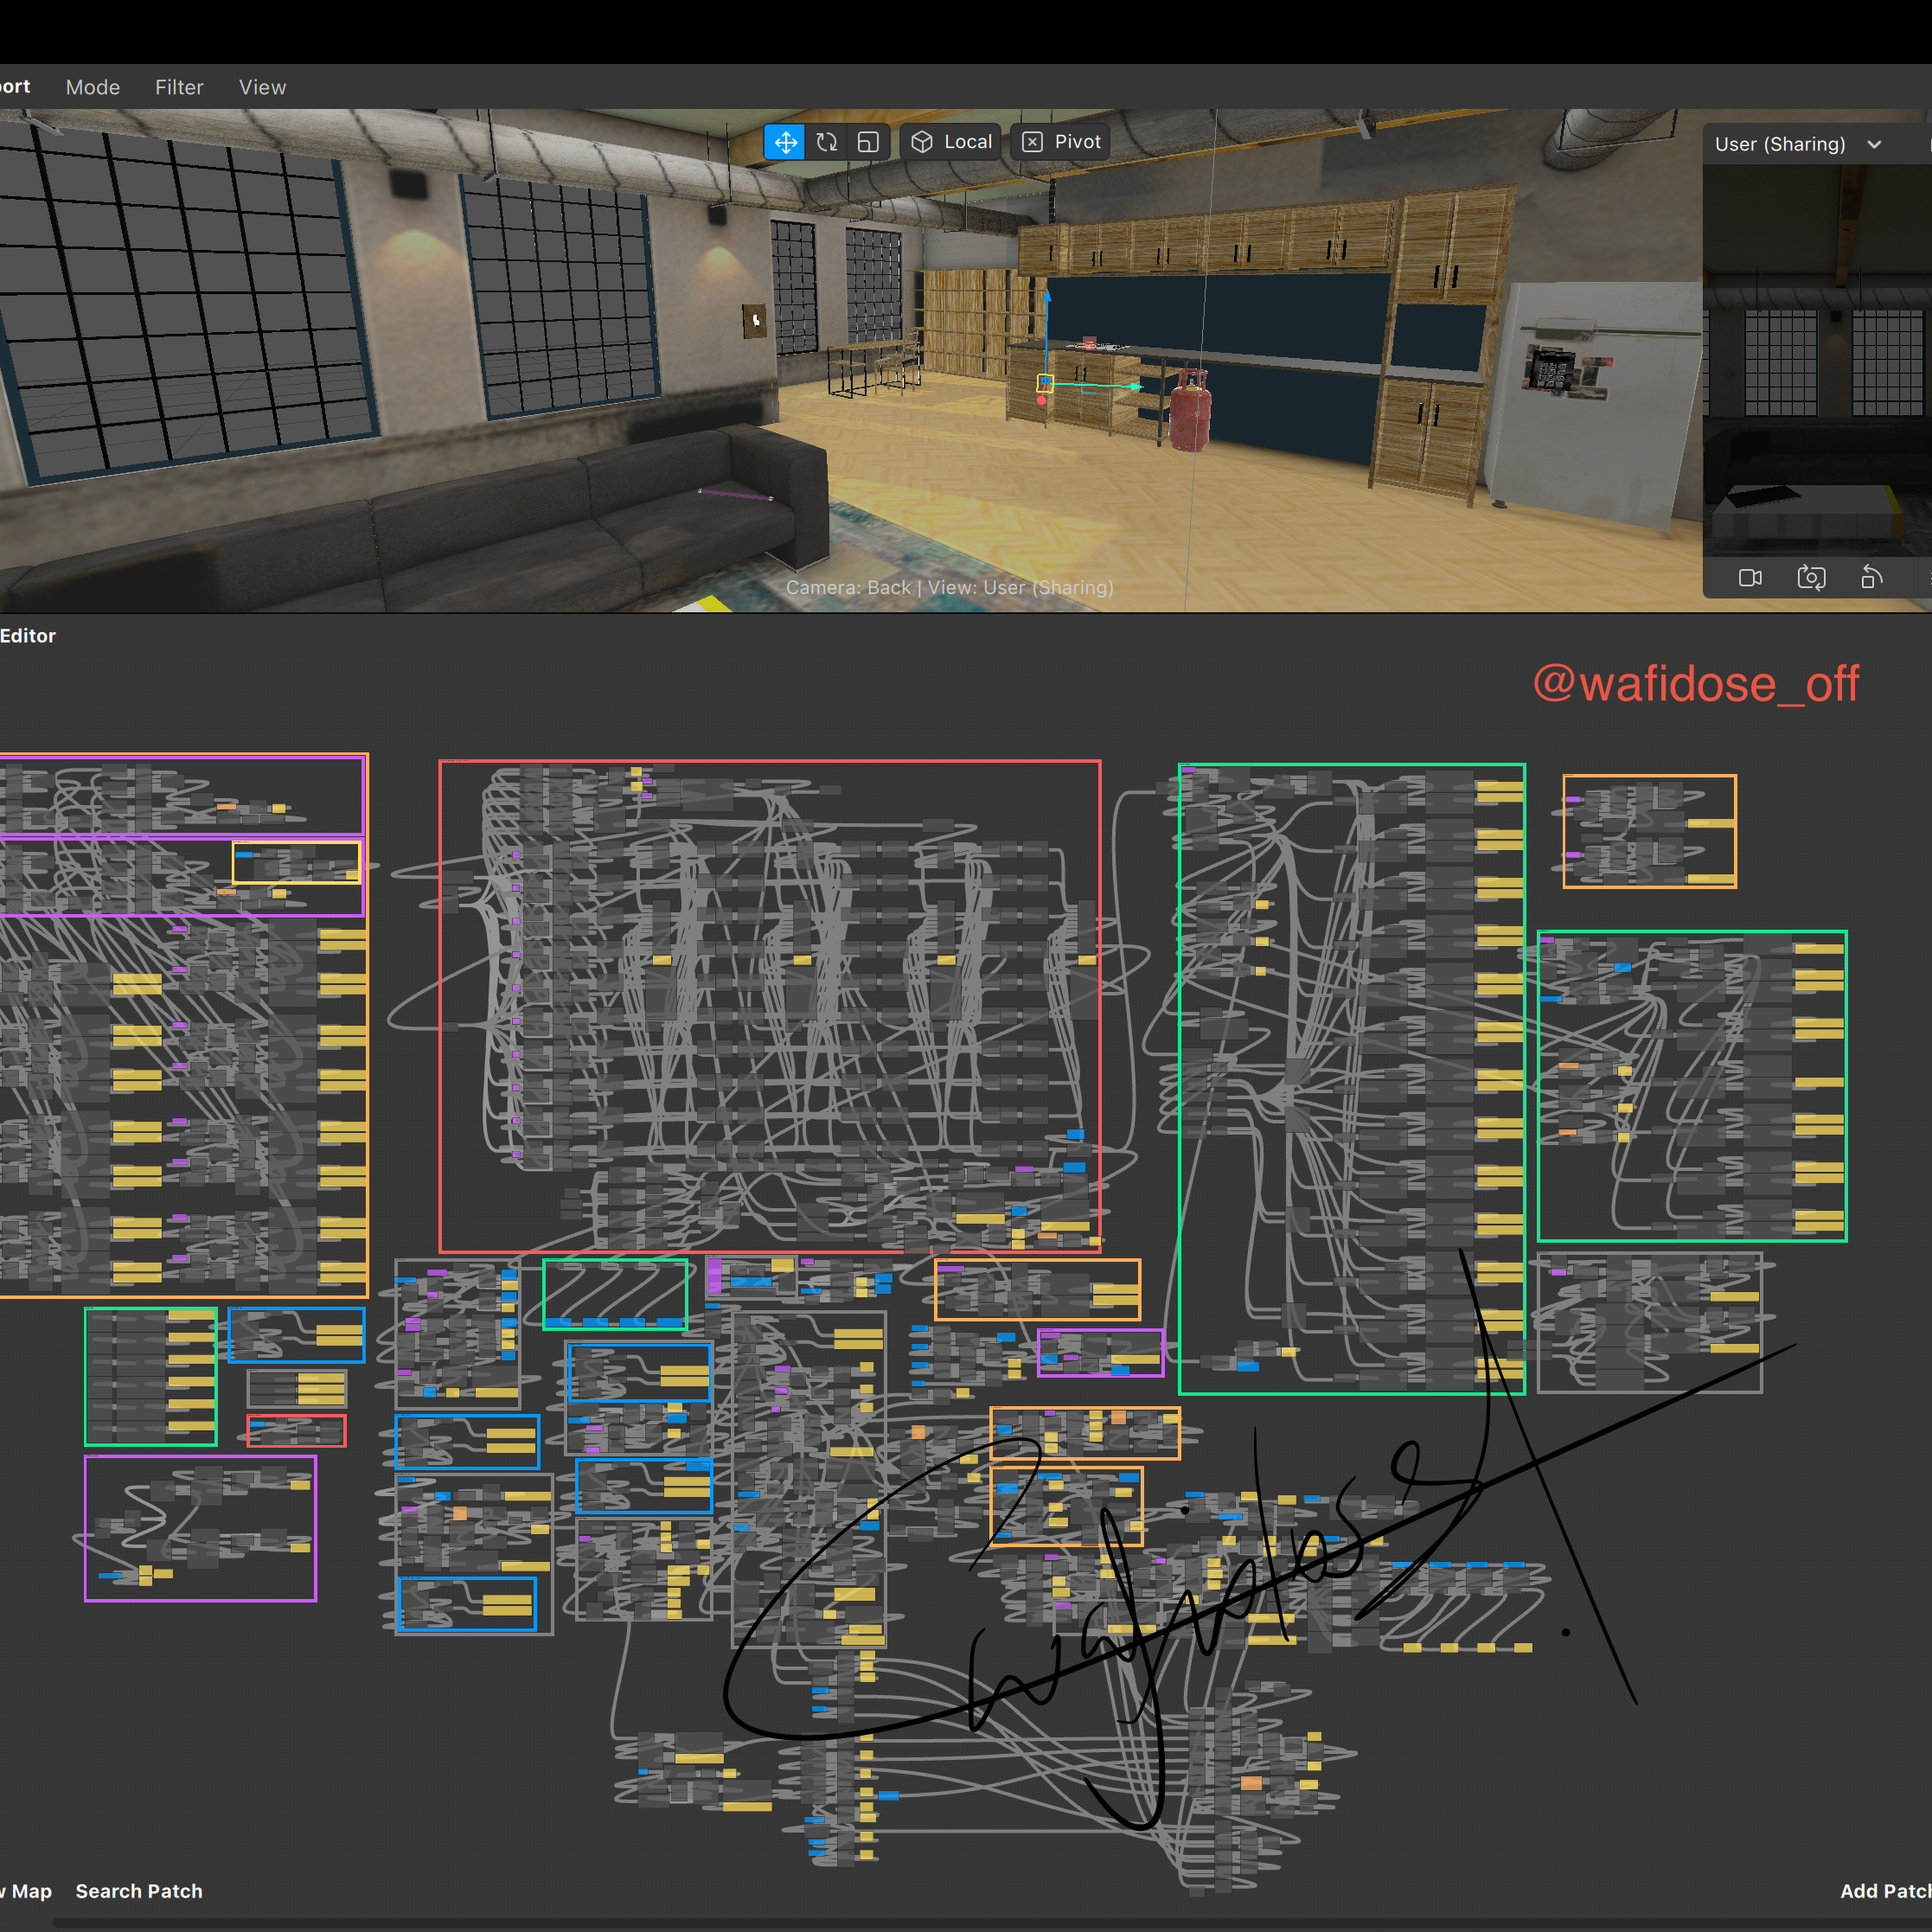Image resolution: width=1932 pixels, height=1932 pixels.
Task: Click the rotate device icon in simulator
Action: click(1871, 578)
